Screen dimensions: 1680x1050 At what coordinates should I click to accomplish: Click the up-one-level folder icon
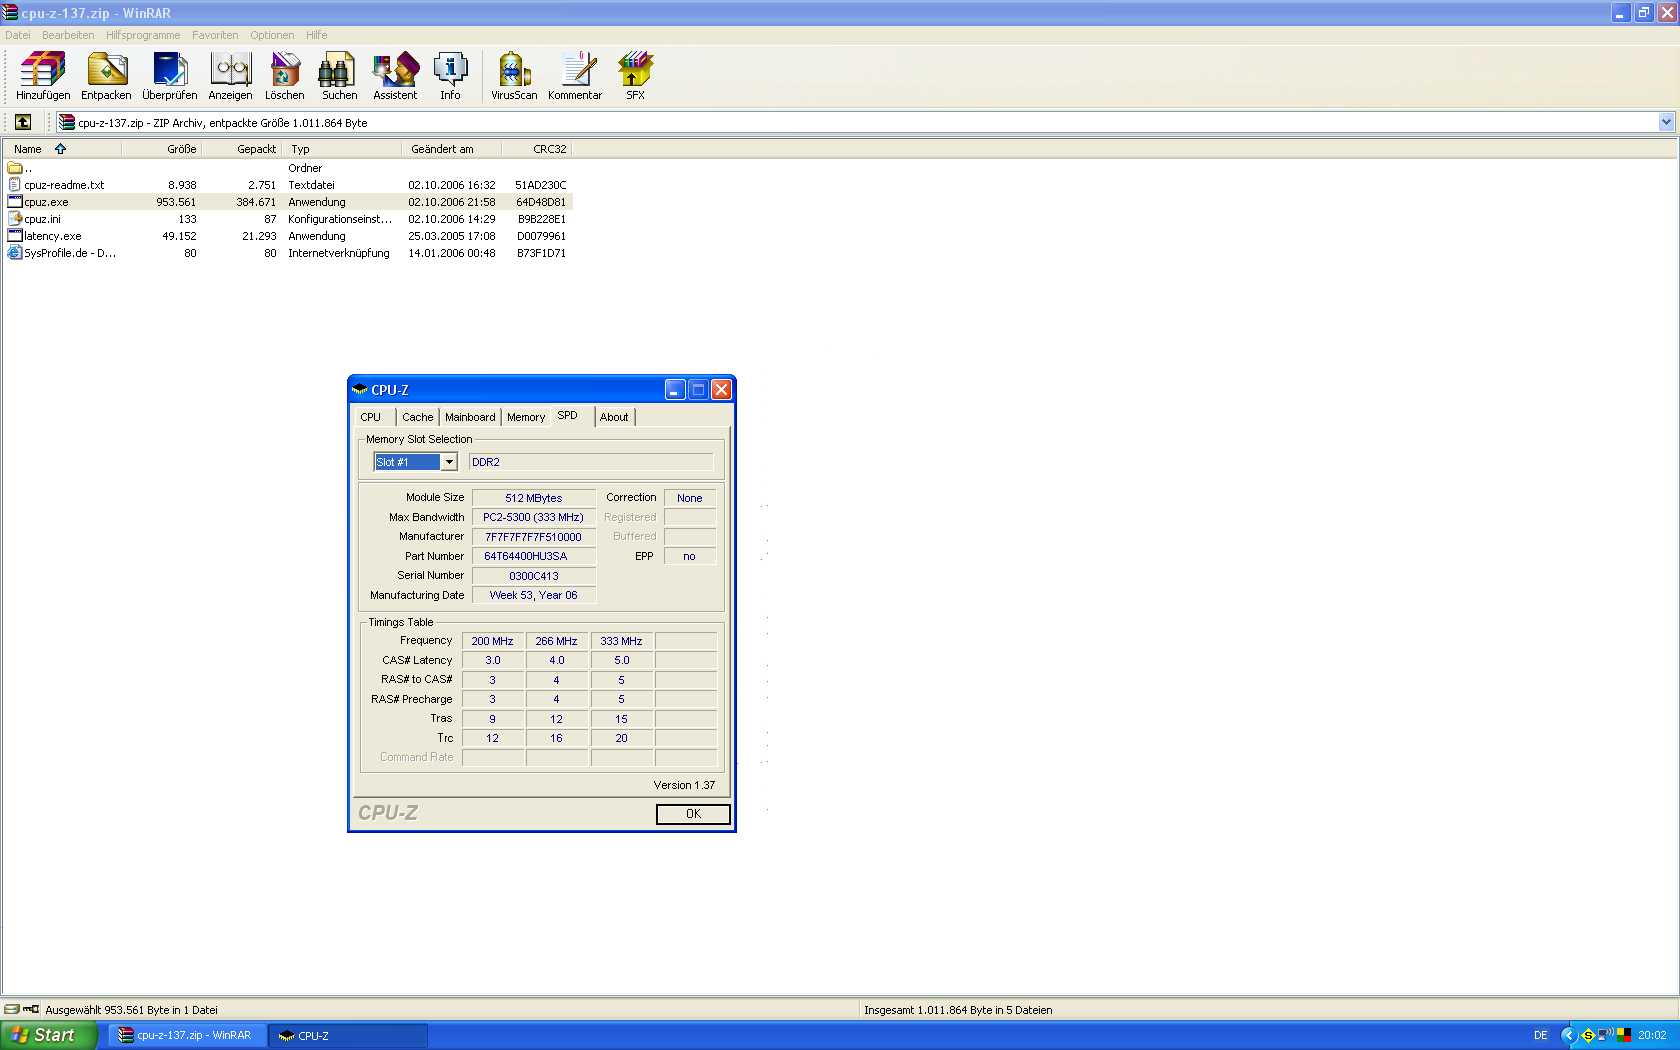click(x=23, y=122)
